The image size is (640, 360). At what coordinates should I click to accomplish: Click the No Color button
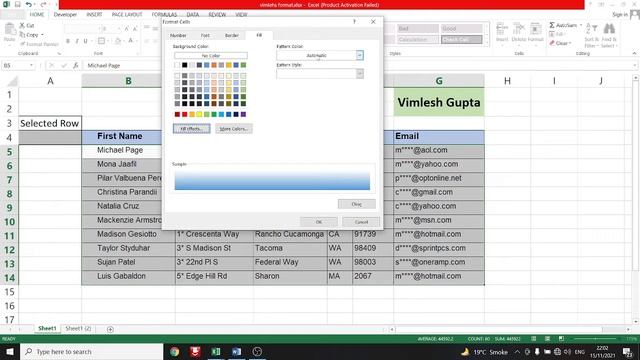pos(211,56)
